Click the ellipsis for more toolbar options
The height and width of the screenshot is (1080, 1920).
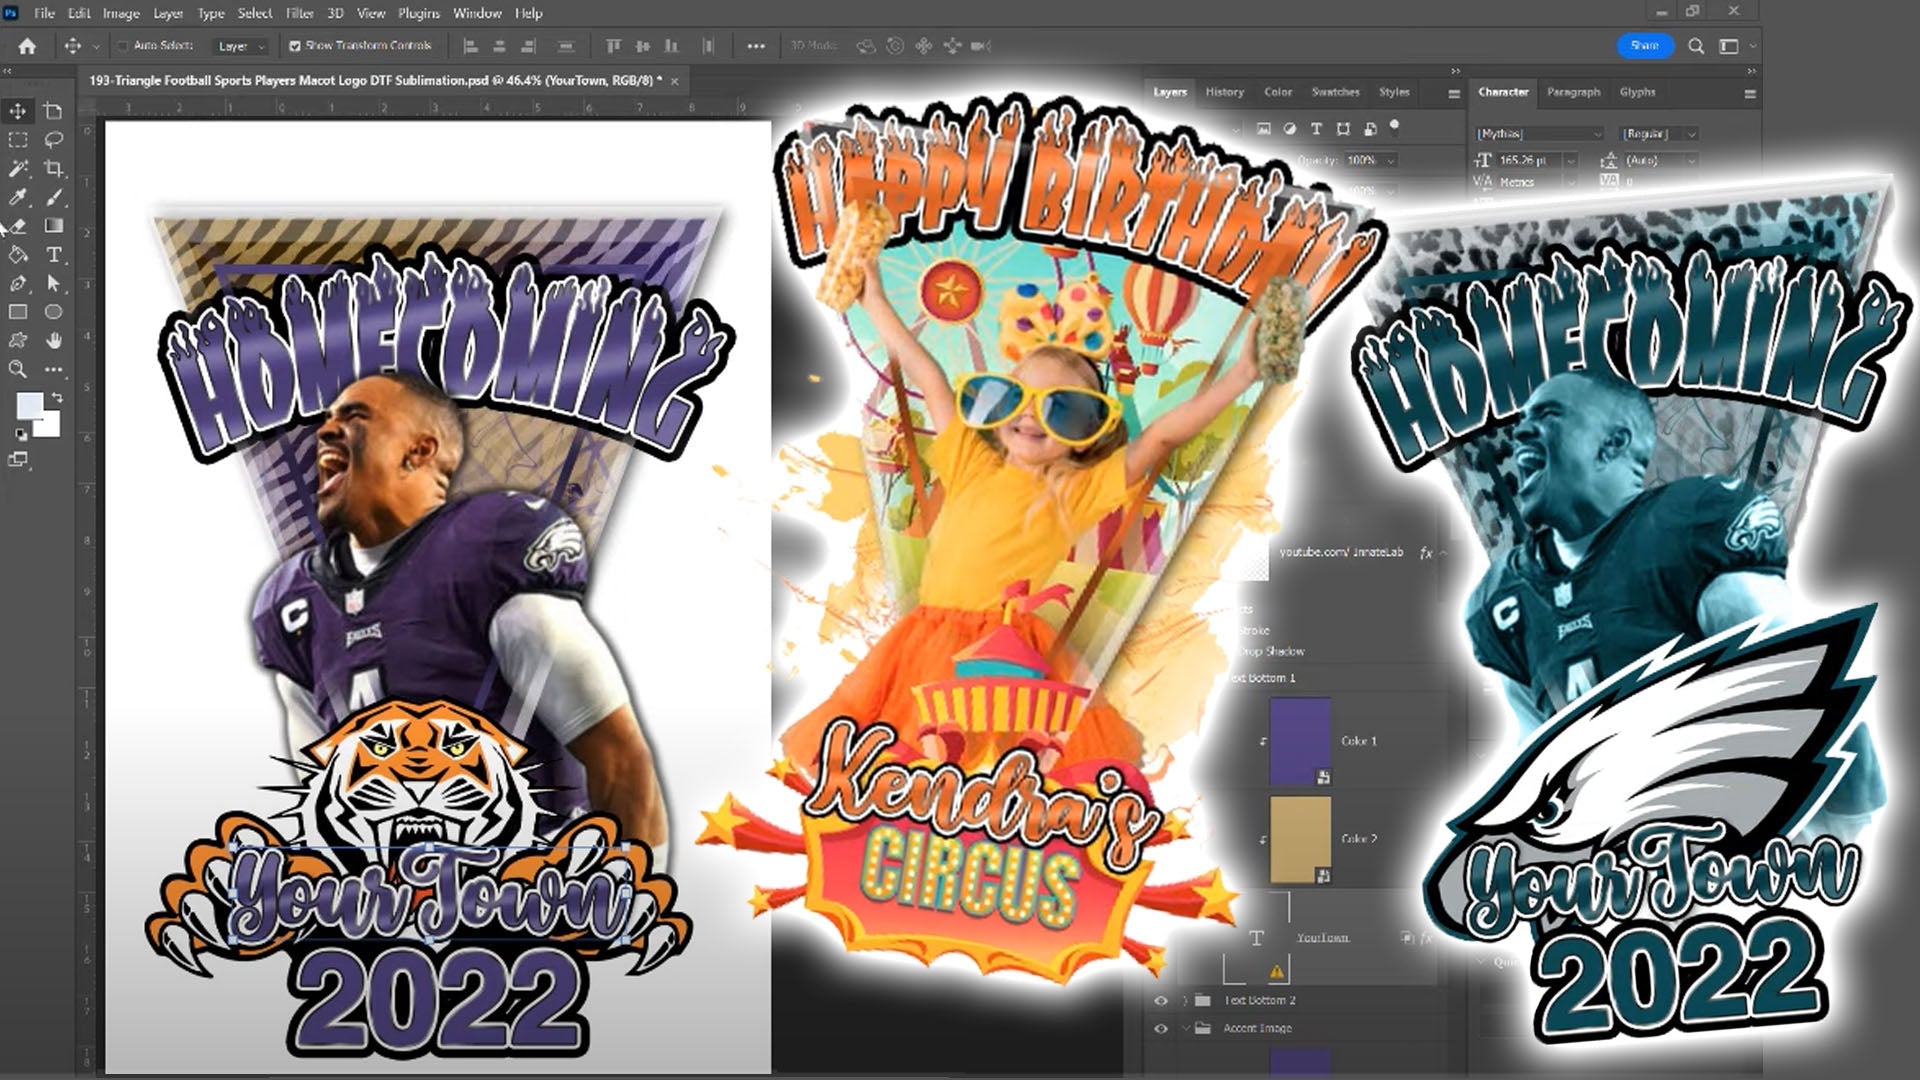[53, 368]
